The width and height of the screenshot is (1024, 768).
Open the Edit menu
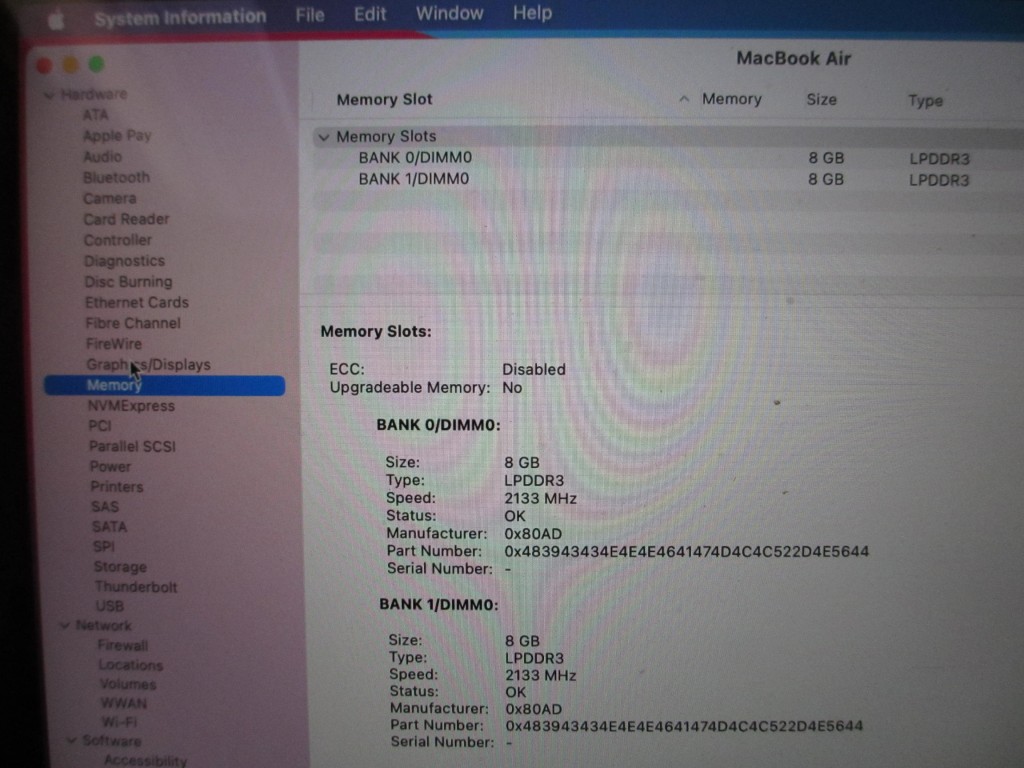pos(370,14)
